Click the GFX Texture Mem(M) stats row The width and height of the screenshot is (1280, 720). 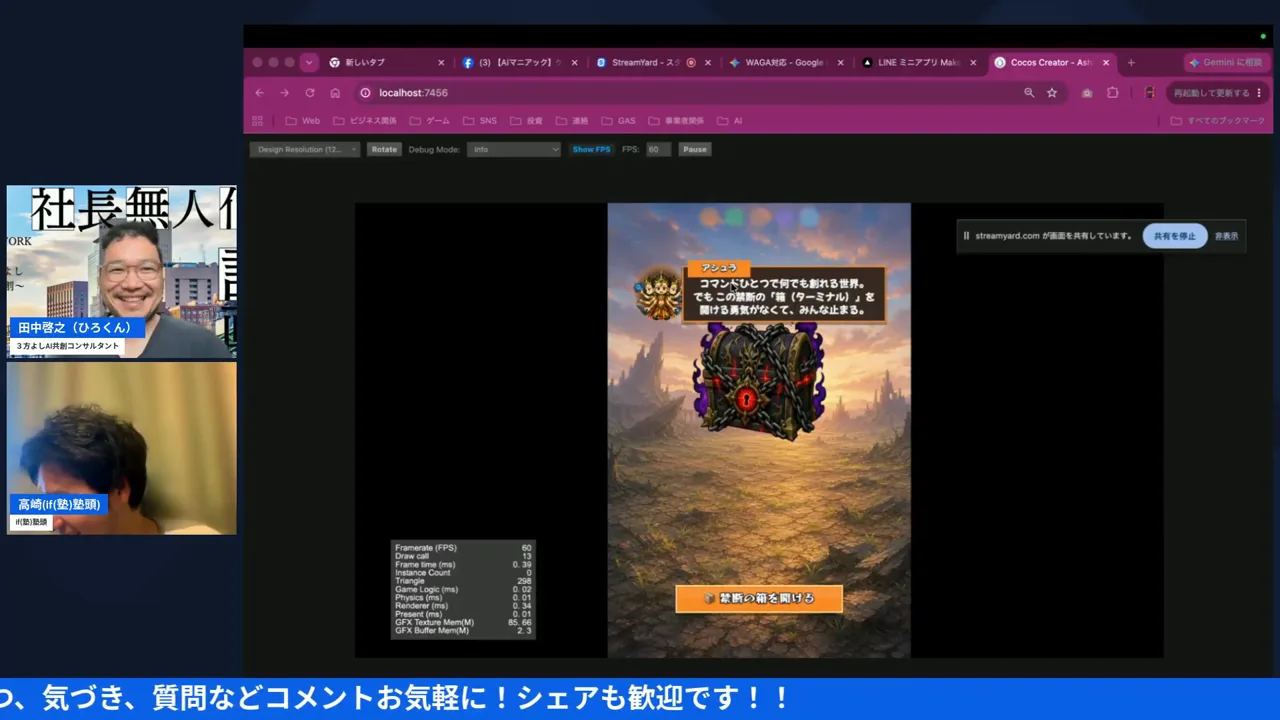[x=463, y=622]
